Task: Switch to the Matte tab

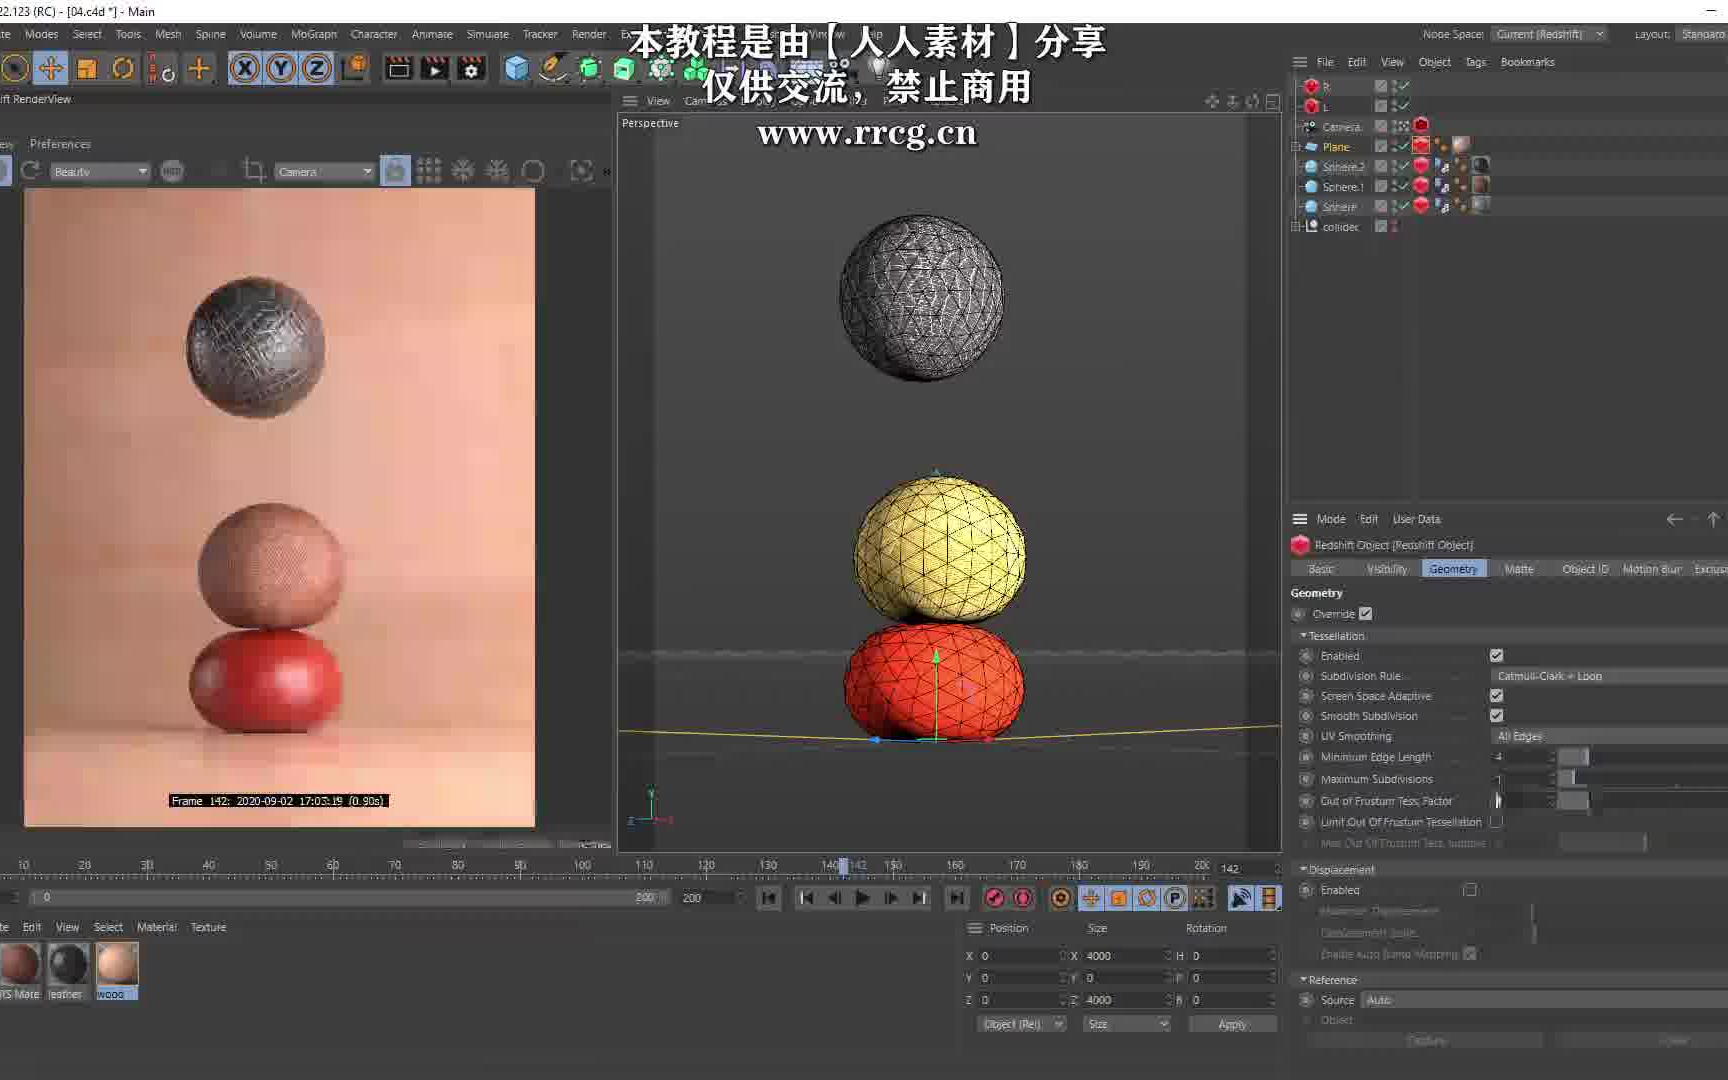Action: coord(1519,568)
